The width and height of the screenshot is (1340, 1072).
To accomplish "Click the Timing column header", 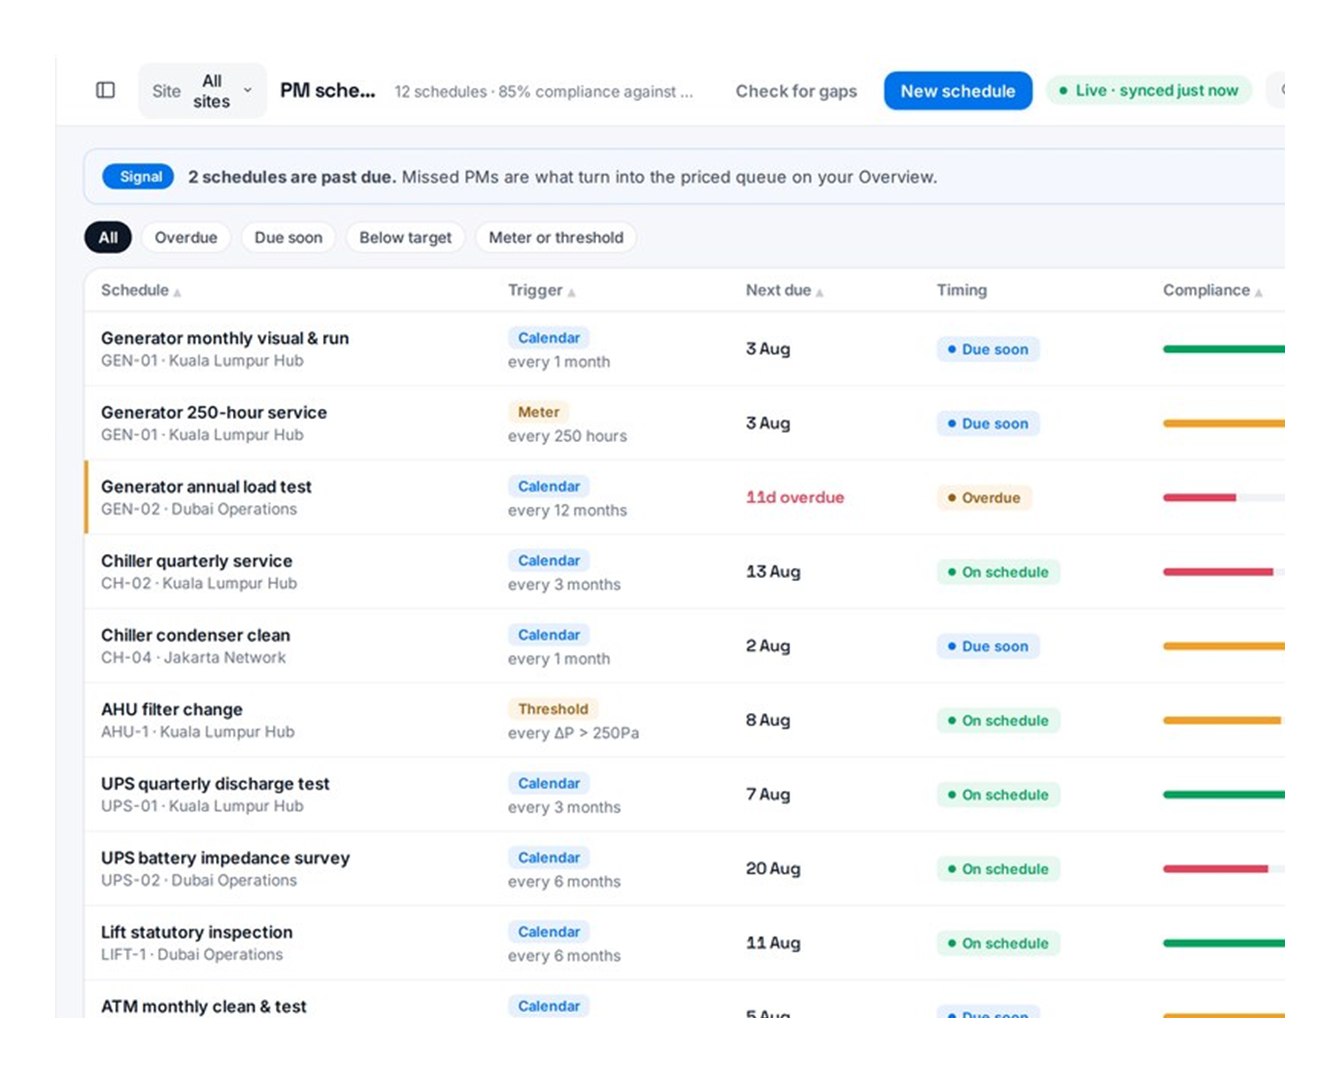I will pyautogui.click(x=961, y=290).
